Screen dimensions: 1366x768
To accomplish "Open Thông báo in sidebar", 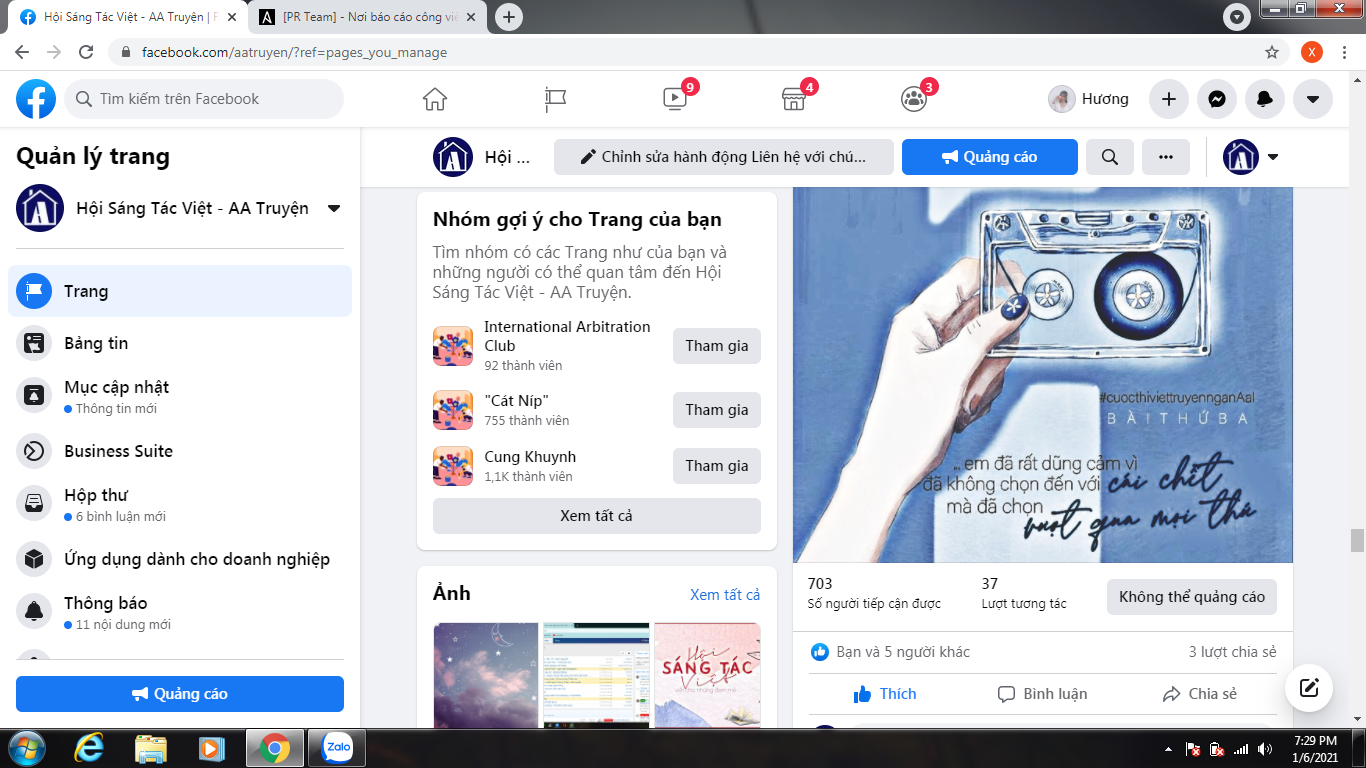I will [180, 613].
